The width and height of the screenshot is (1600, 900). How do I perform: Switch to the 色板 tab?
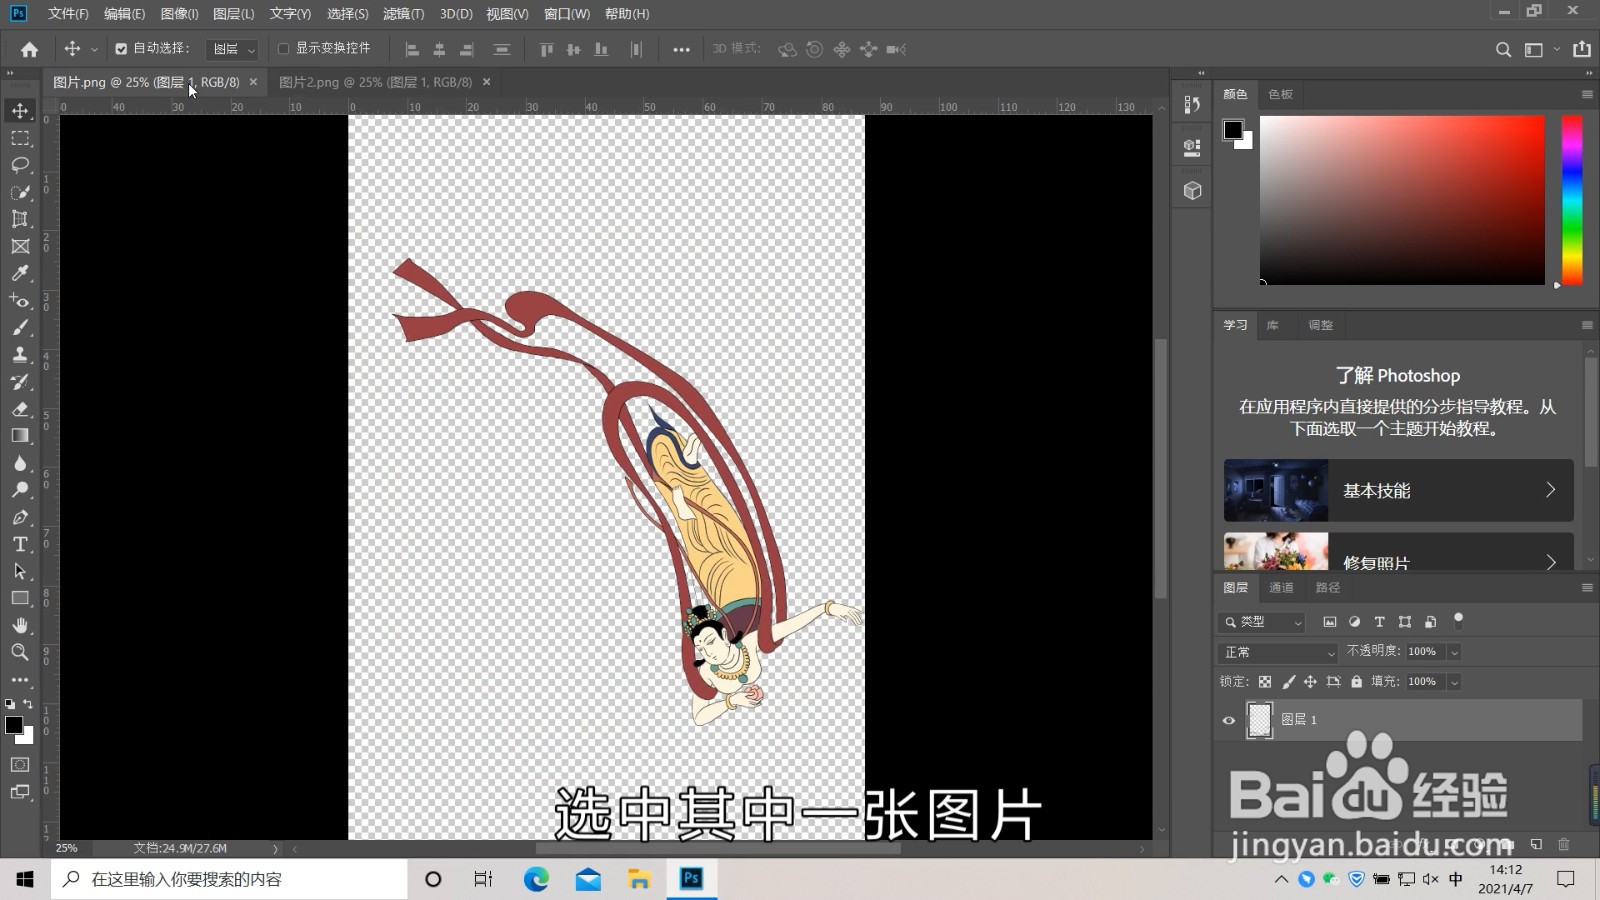(x=1280, y=94)
